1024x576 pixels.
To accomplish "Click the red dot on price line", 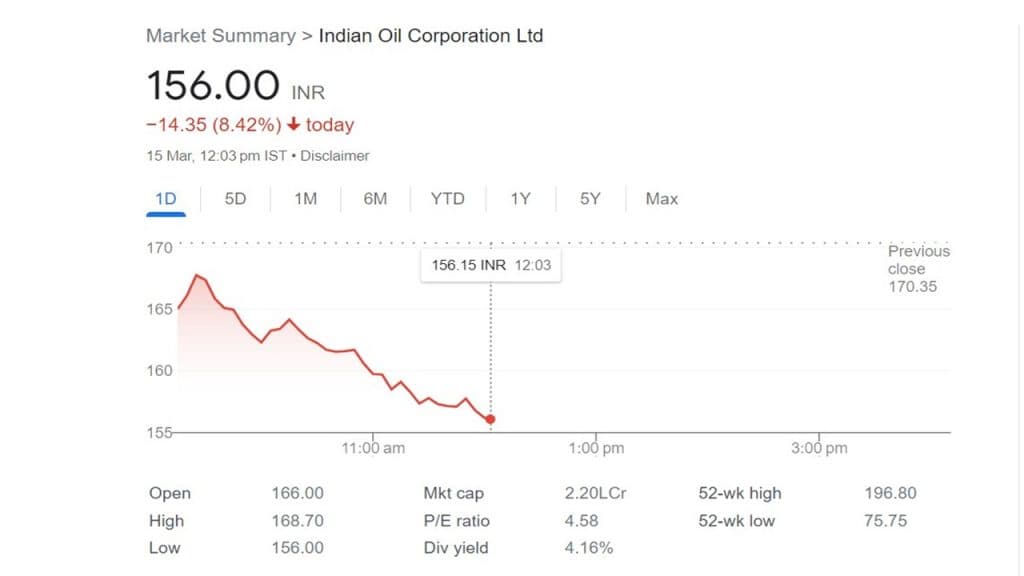I will 490,419.
